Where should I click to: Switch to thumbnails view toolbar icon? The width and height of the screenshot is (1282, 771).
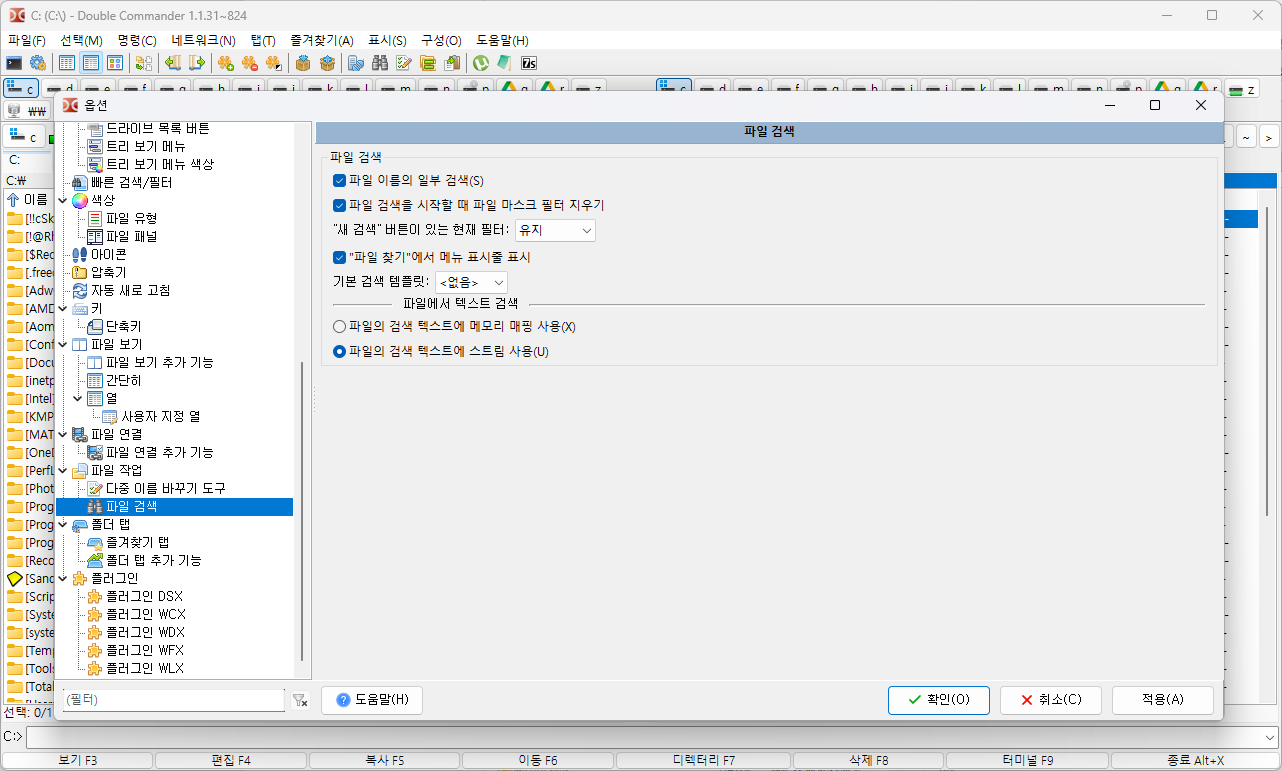point(115,63)
